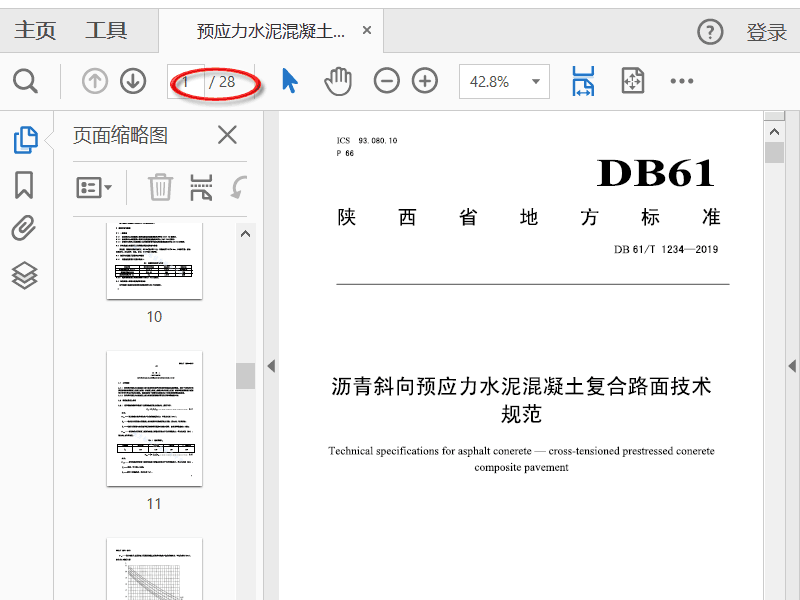The height and width of the screenshot is (600, 800).
Task: Close the 预应力水泥混凝土 document tab
Action: 367,31
